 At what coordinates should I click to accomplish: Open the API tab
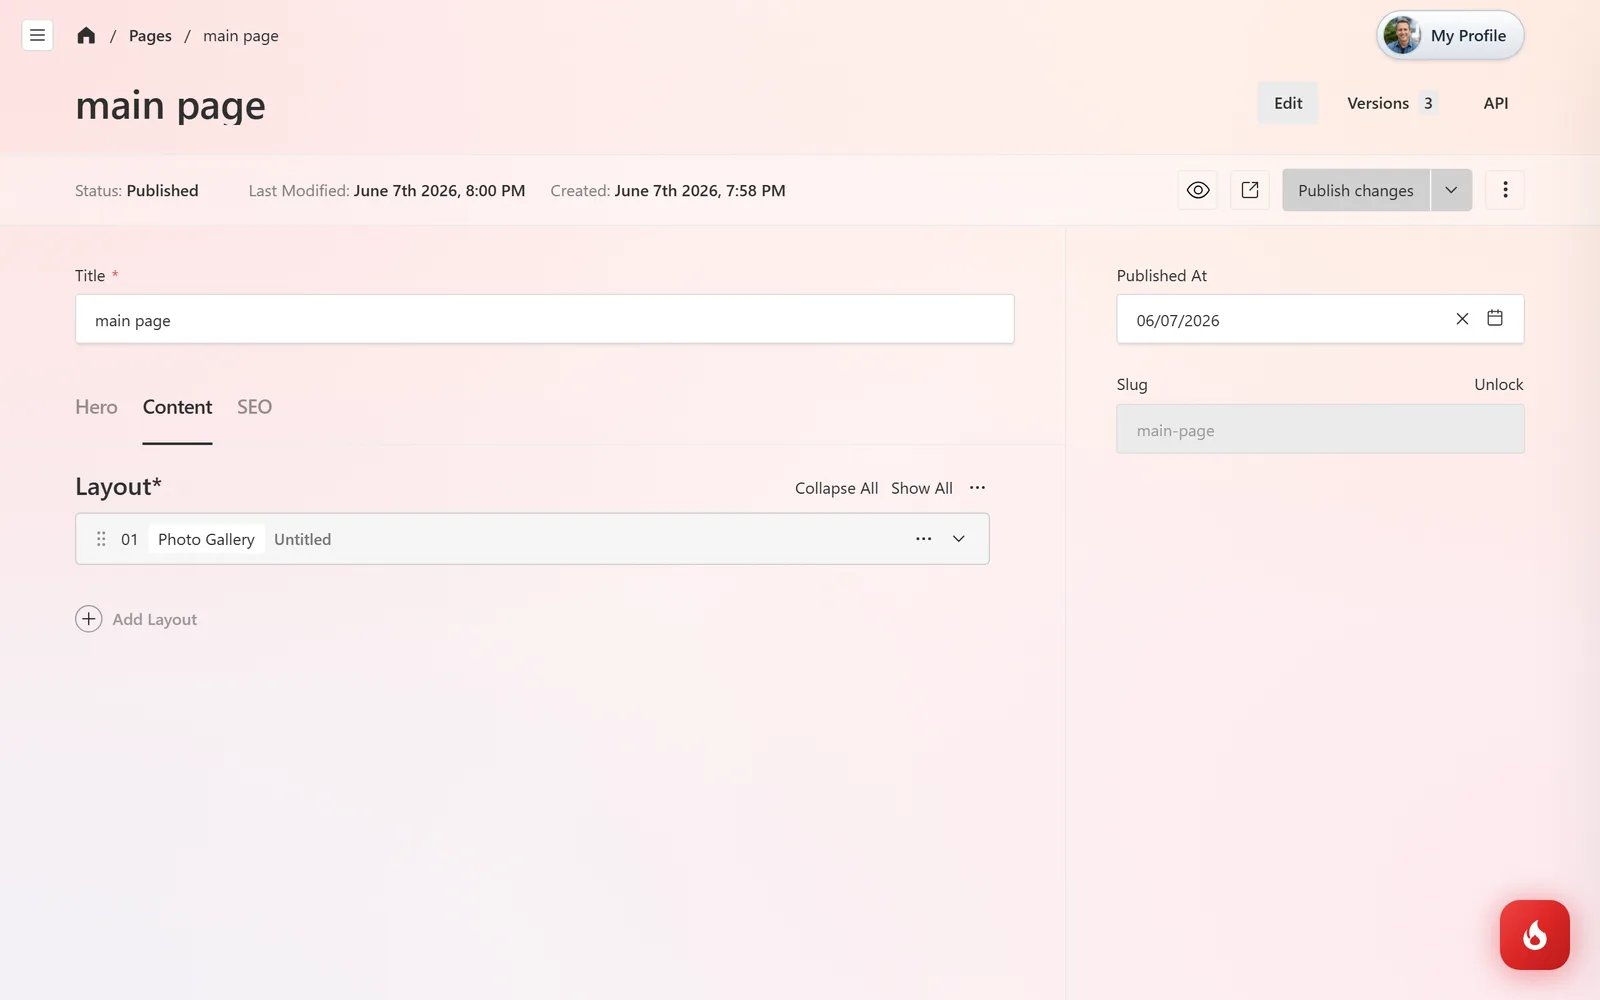1495,103
